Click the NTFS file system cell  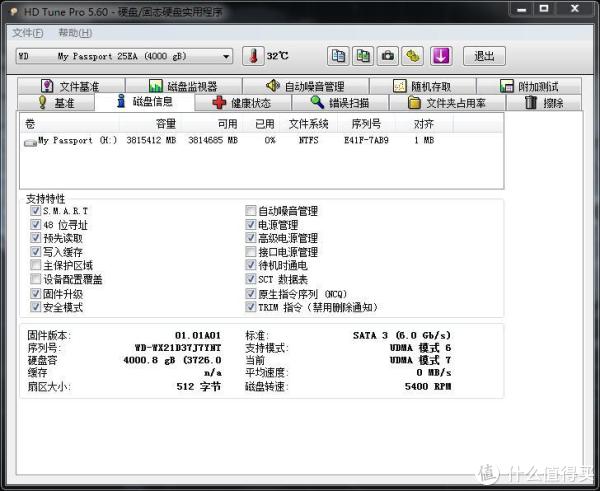308,140
